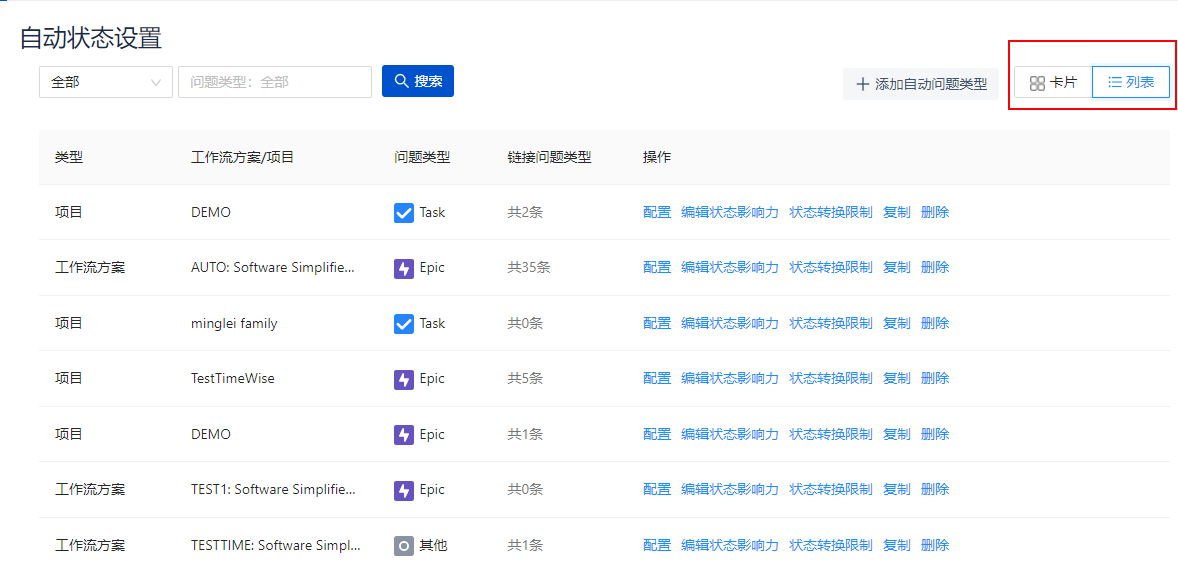Click the Epic icon in the TestTimeWise row

[404, 379]
